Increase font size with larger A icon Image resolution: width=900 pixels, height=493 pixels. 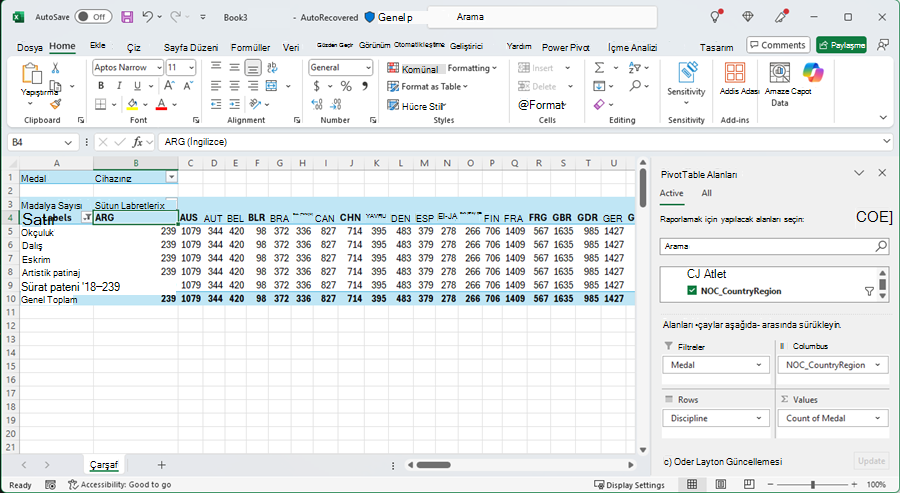[169, 86]
